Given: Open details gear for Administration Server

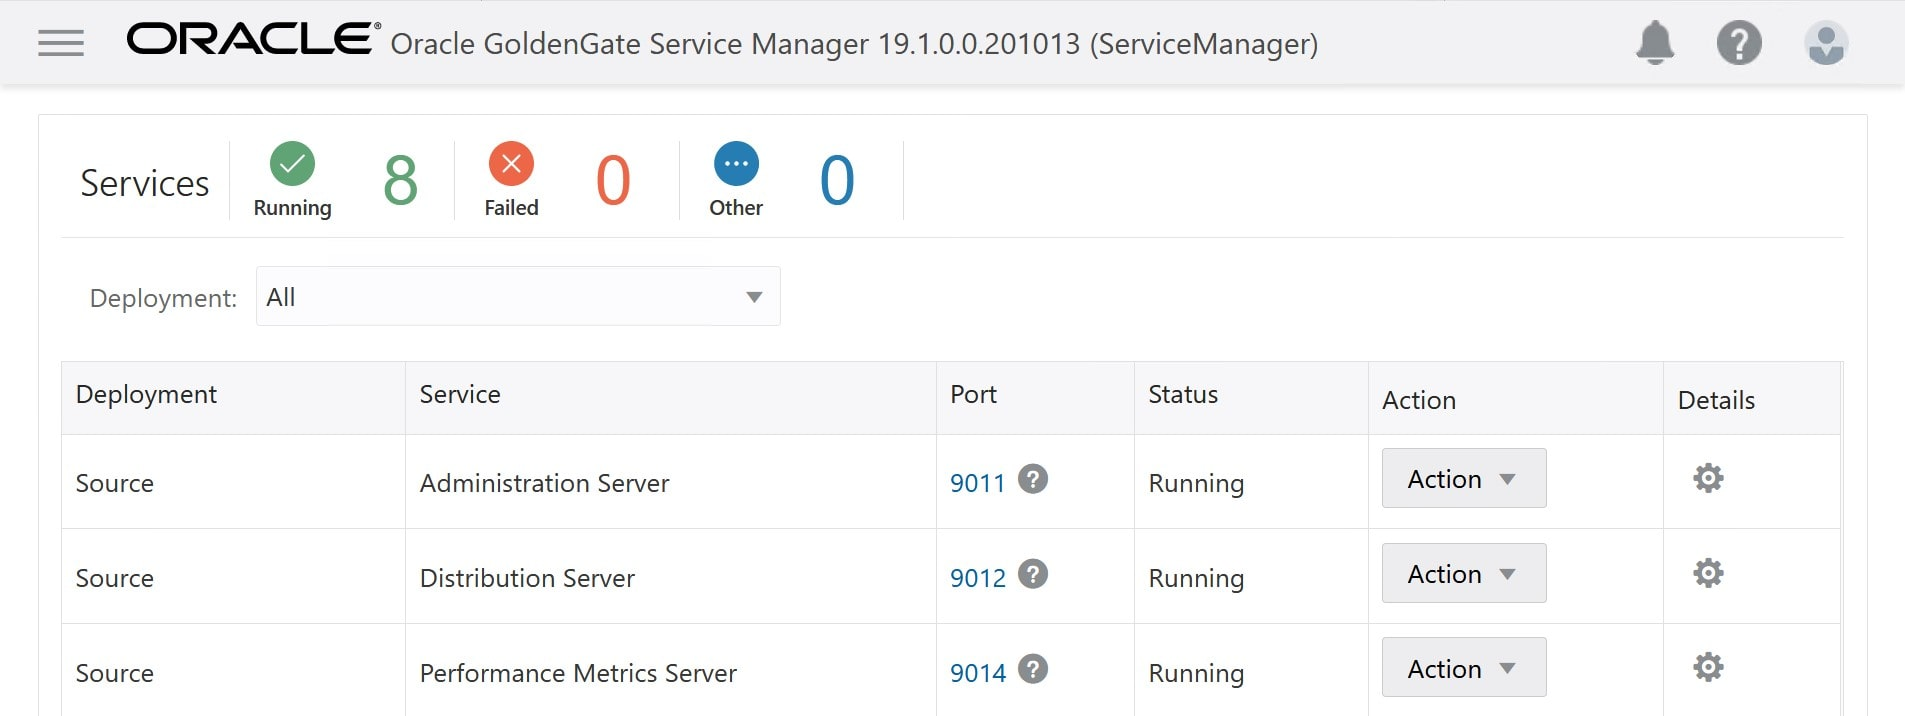Looking at the screenshot, I should coord(1708,478).
